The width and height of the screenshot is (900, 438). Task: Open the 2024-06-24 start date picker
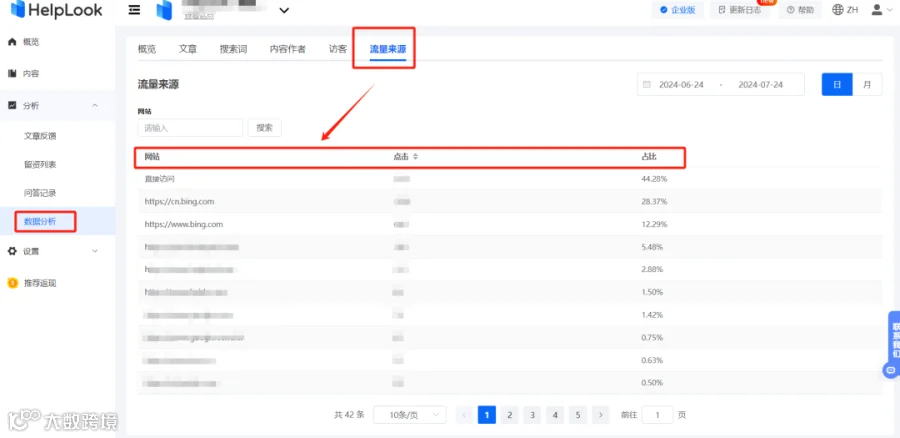click(x=681, y=84)
